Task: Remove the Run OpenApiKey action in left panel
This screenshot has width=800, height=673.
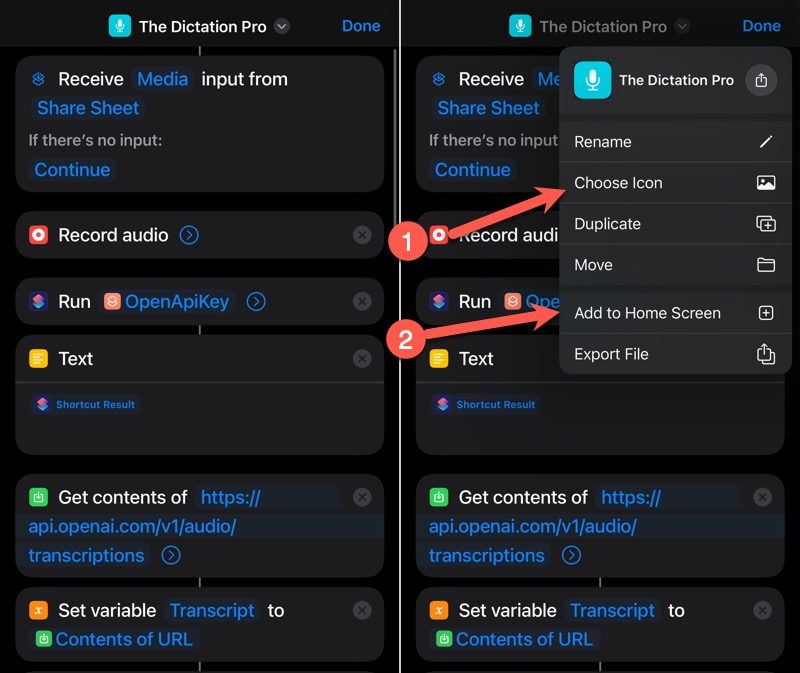Action: pos(362,302)
